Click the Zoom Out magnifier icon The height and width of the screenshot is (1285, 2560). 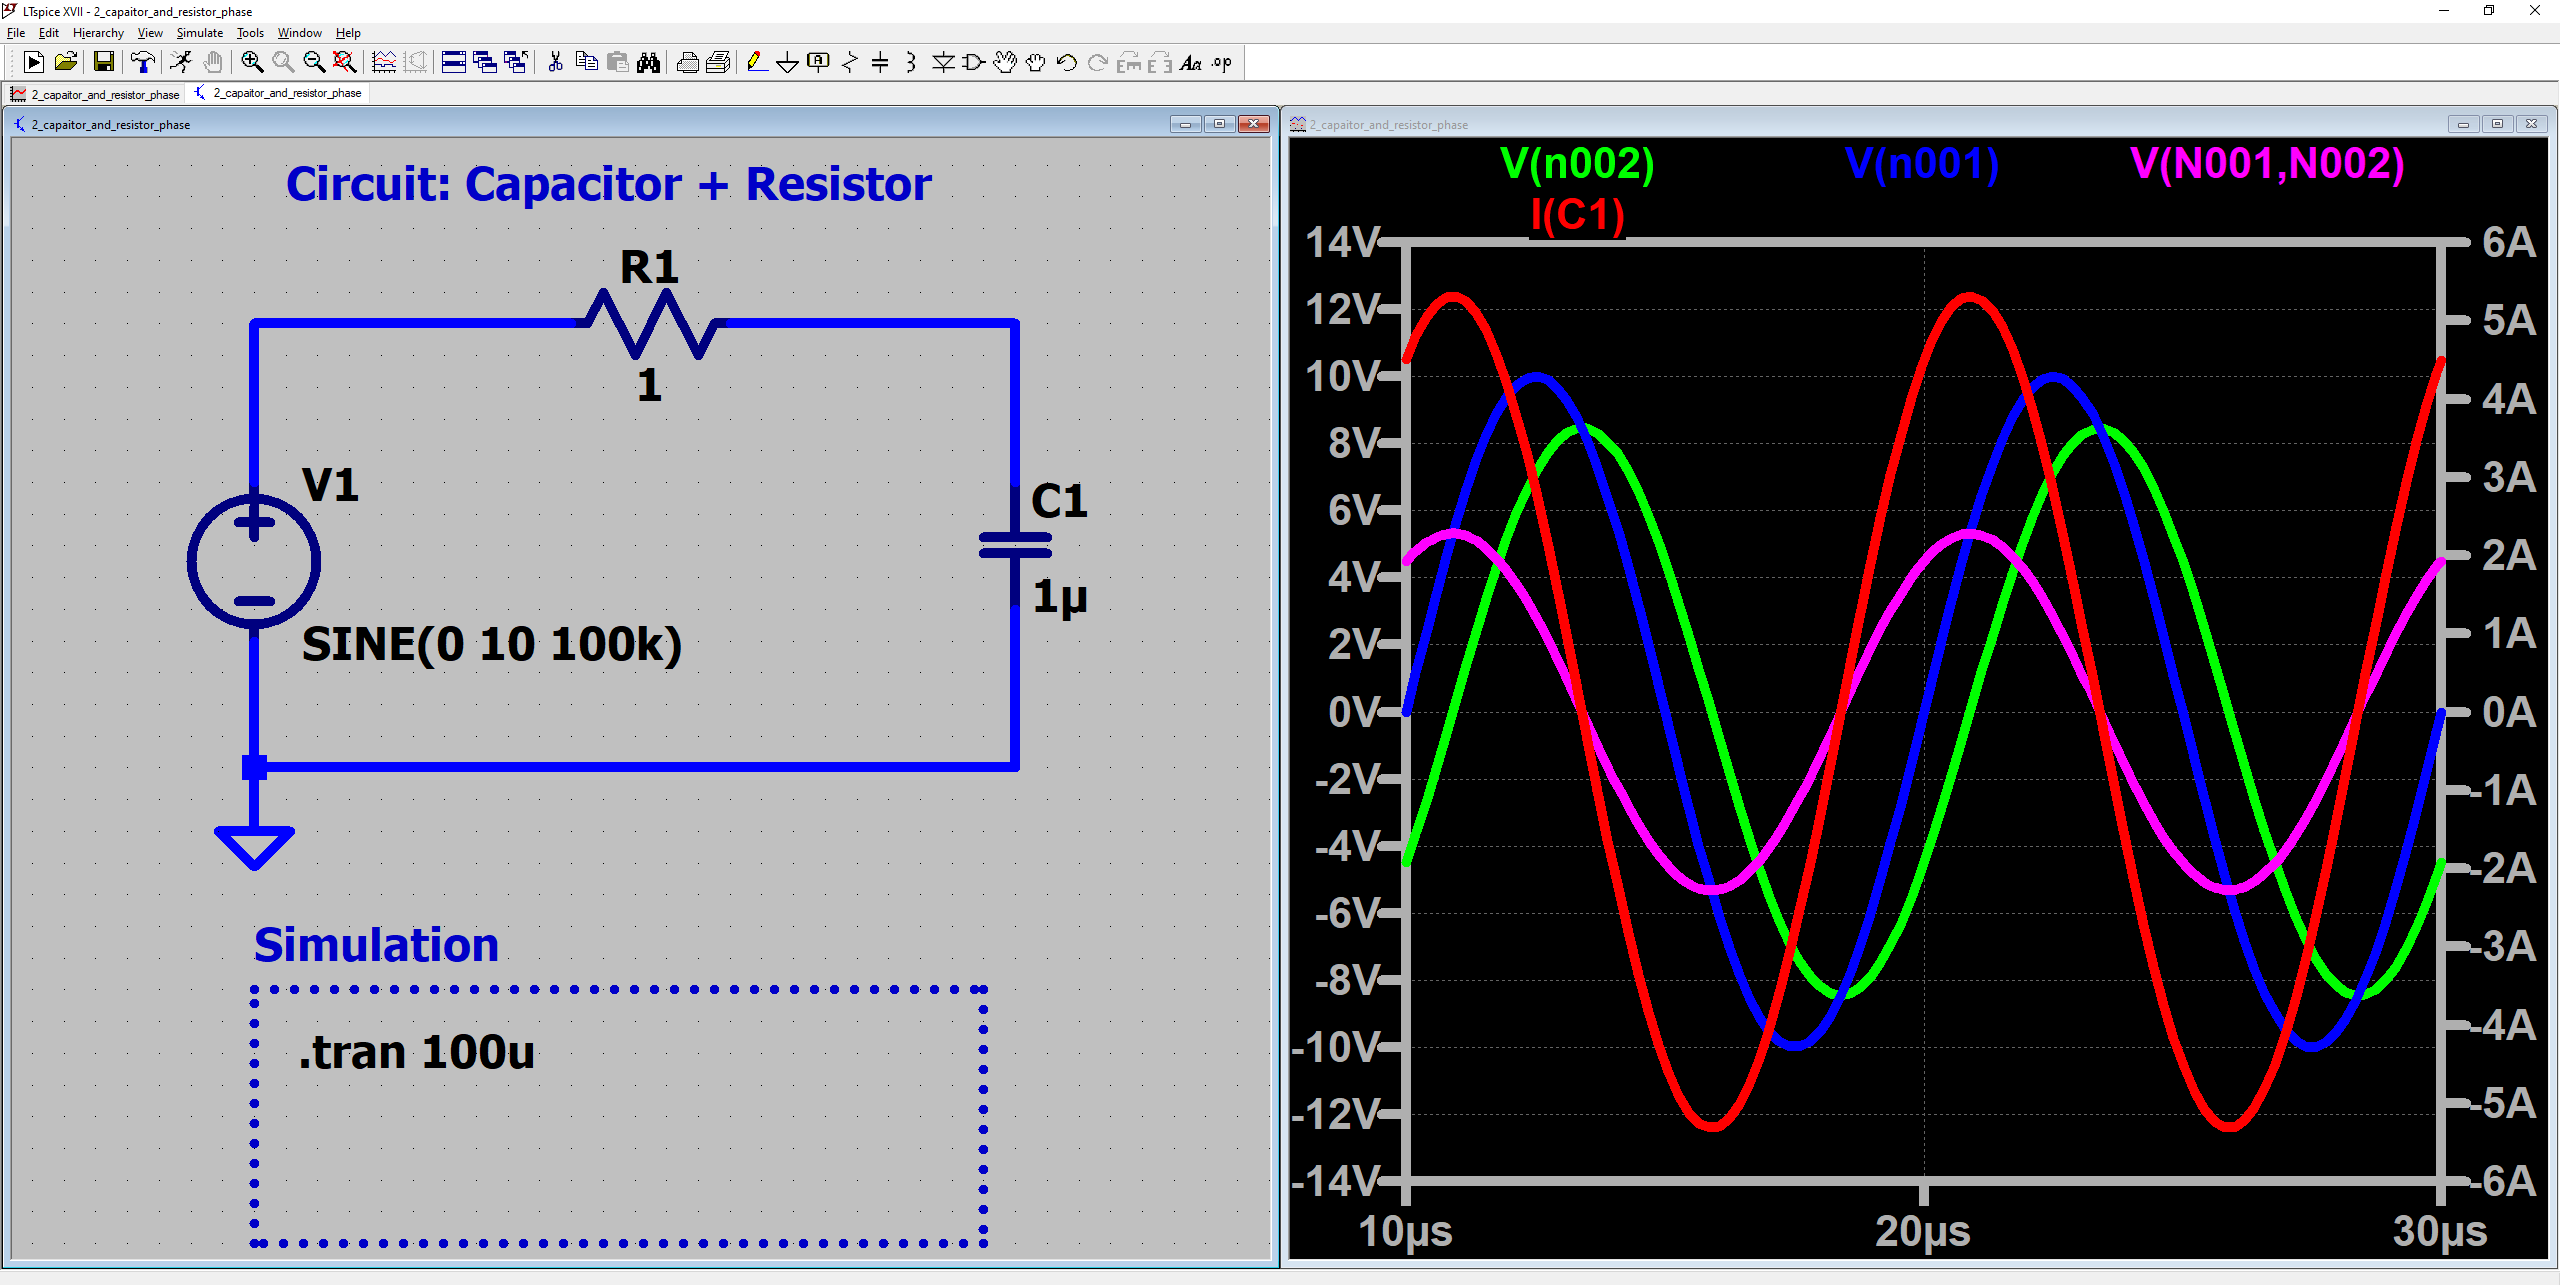(x=314, y=63)
